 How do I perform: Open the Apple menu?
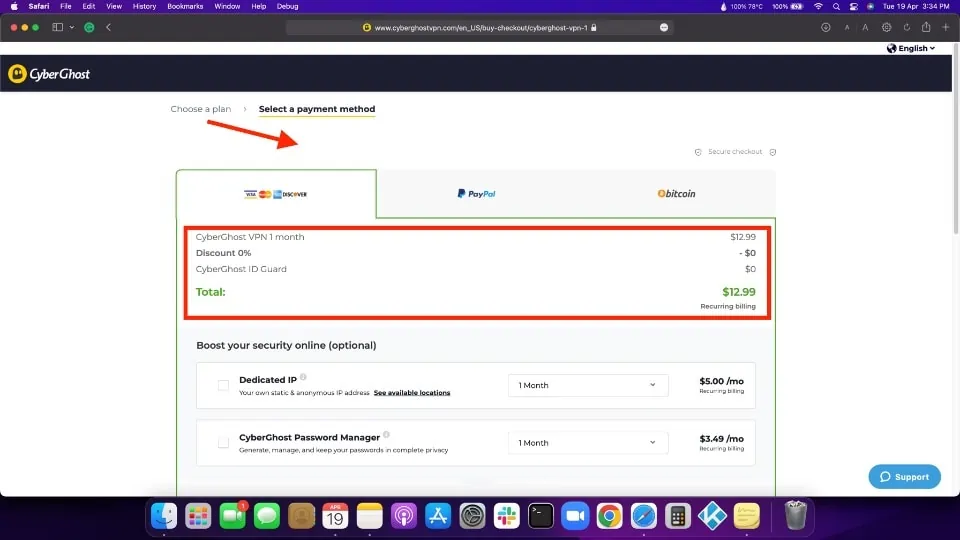pos(14,6)
